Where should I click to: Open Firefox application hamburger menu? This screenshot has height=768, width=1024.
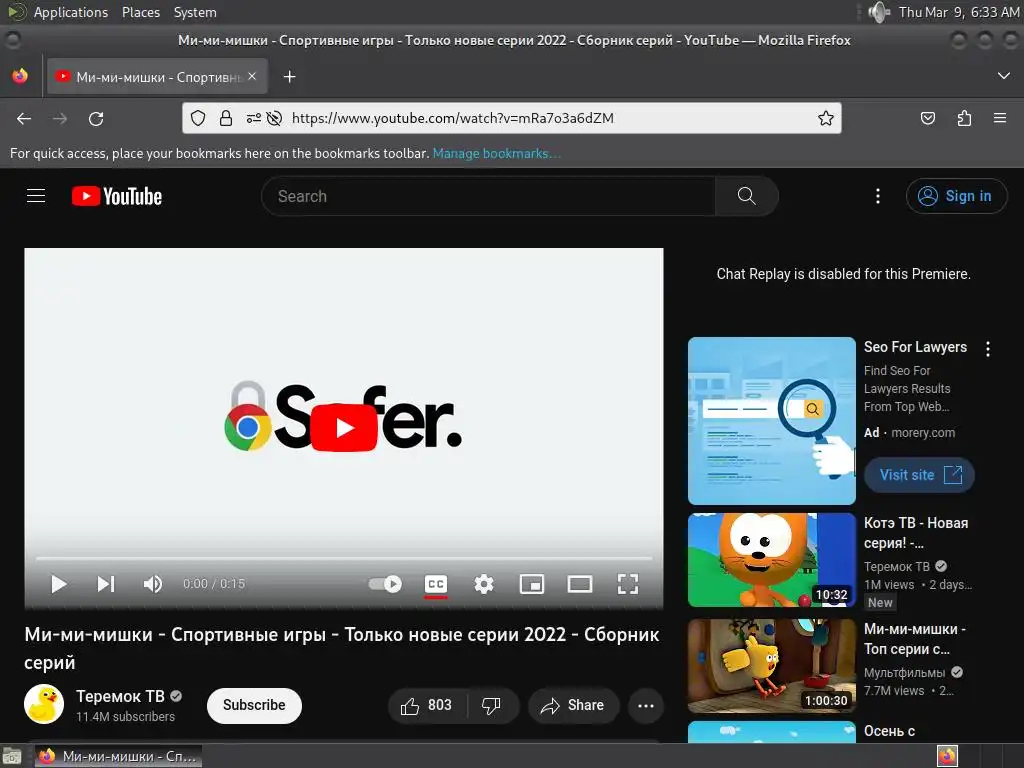pos(1000,118)
